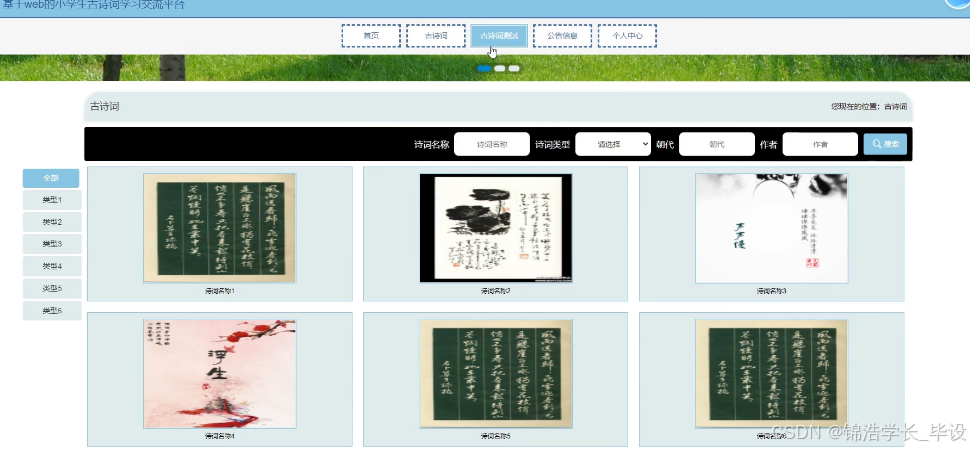Image resolution: width=970 pixels, height=450 pixels.
Task: Click the 诗词名称5 caption text
Action: point(496,436)
